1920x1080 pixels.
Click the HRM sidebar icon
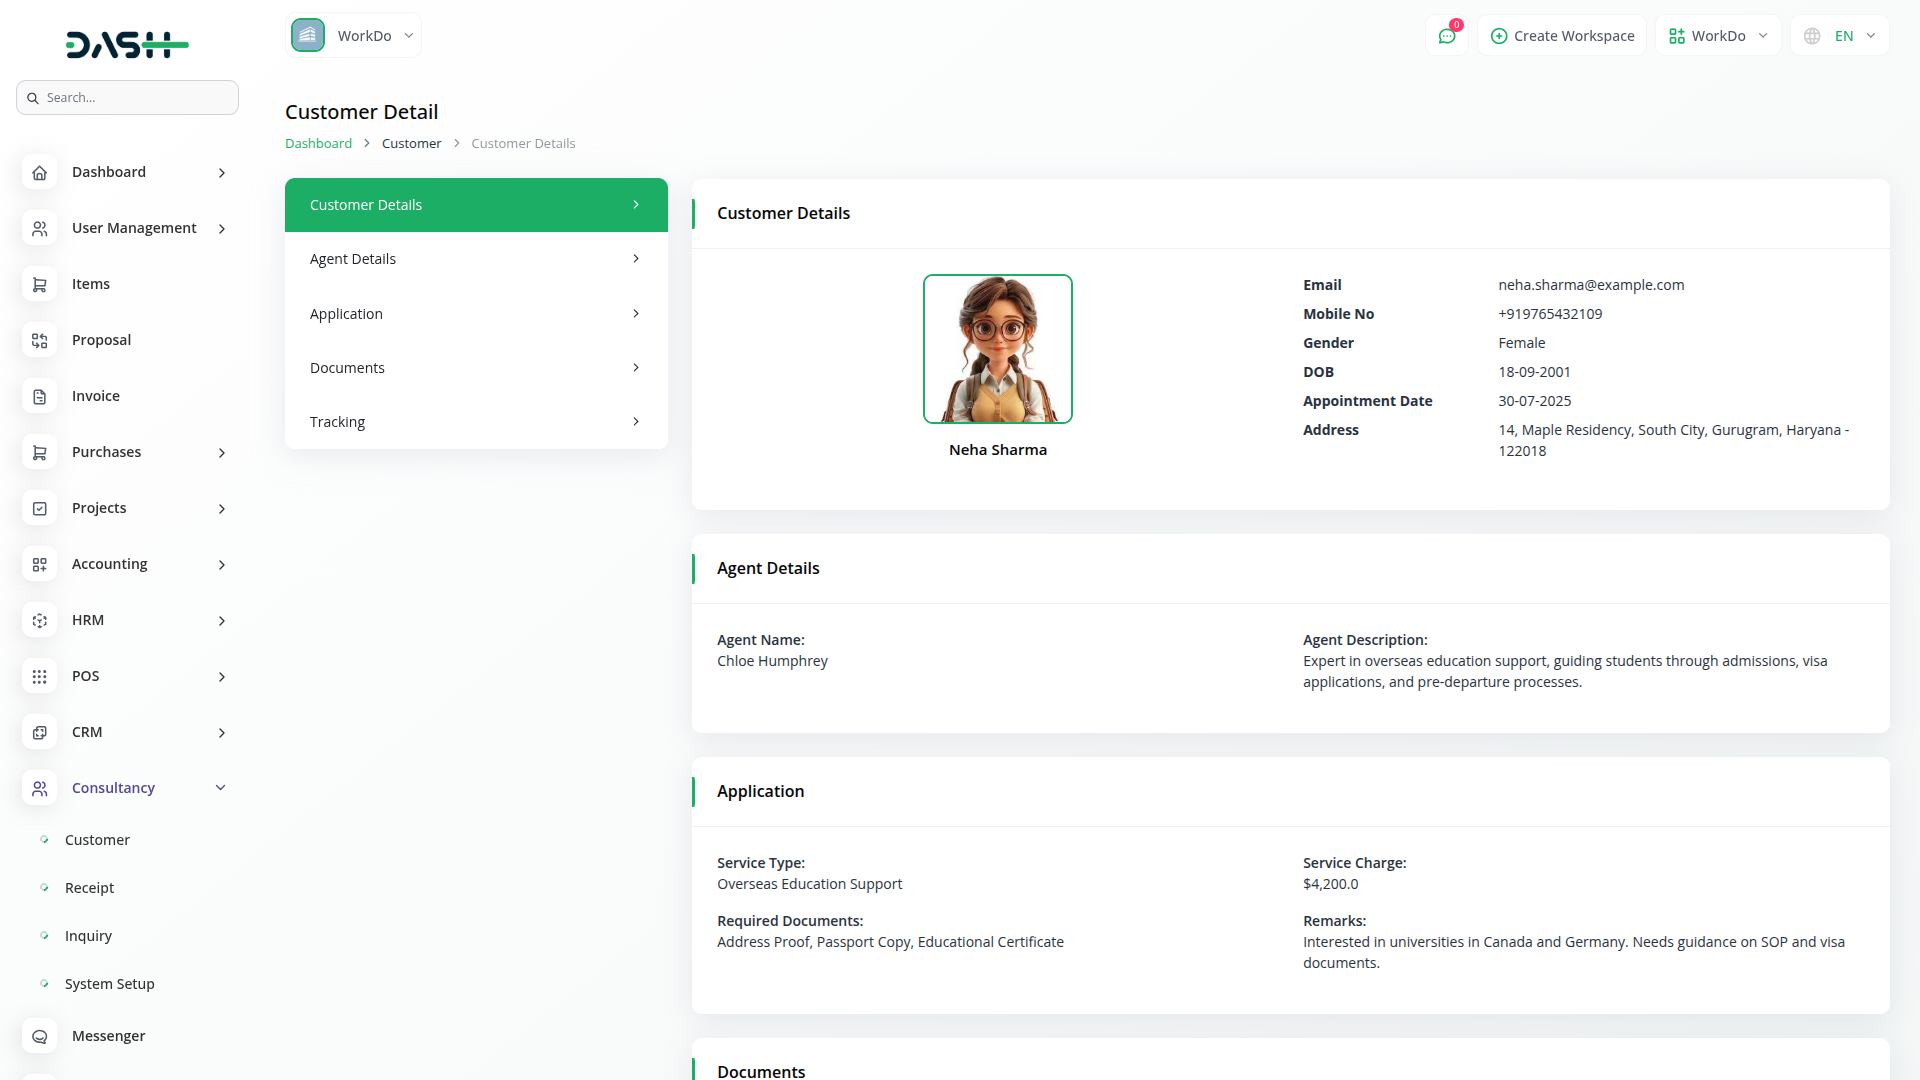[39, 621]
